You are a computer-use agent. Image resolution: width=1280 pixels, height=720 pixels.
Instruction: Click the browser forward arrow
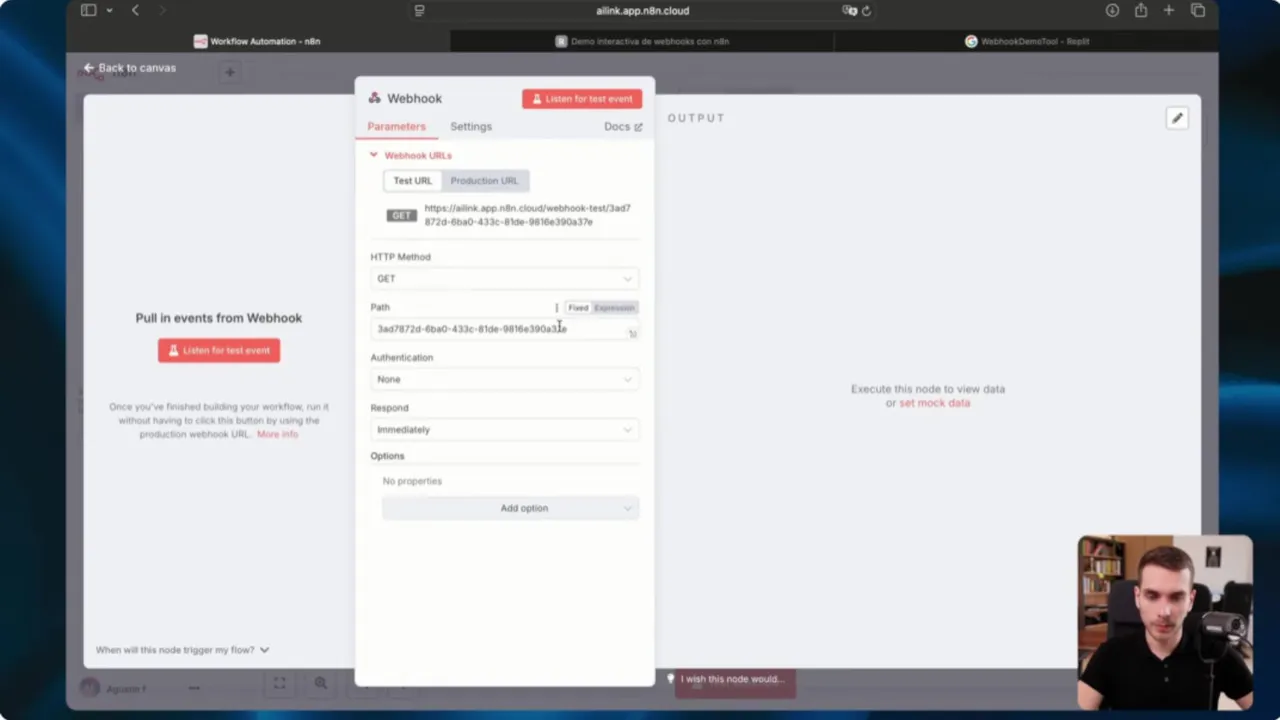[162, 11]
